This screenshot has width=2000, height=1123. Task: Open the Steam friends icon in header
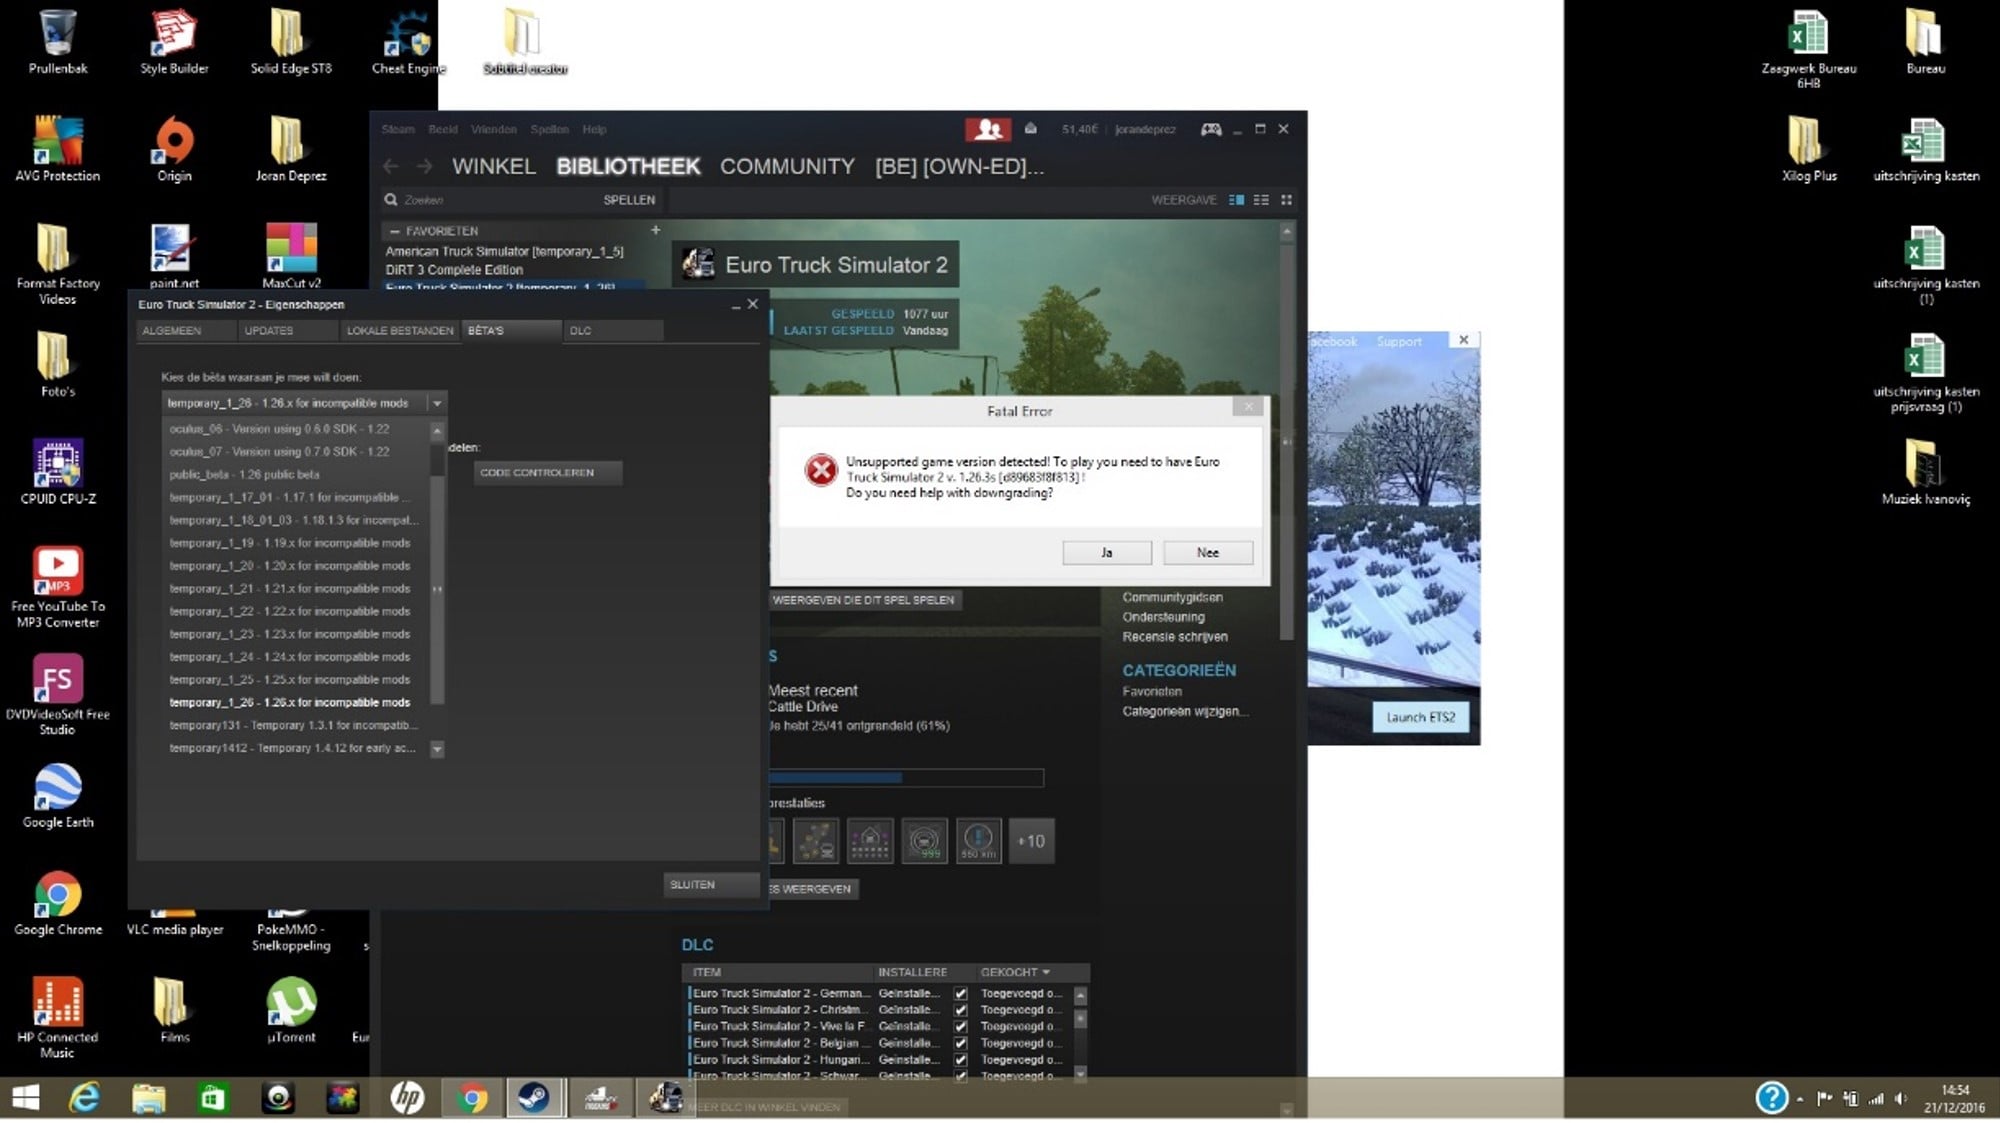pos(987,129)
